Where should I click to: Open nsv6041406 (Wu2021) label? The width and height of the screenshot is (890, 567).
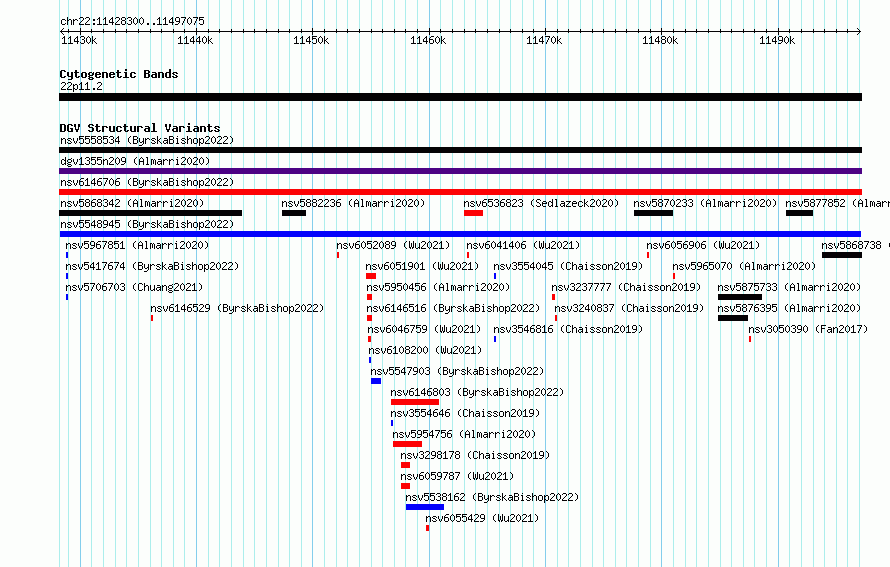point(523,245)
